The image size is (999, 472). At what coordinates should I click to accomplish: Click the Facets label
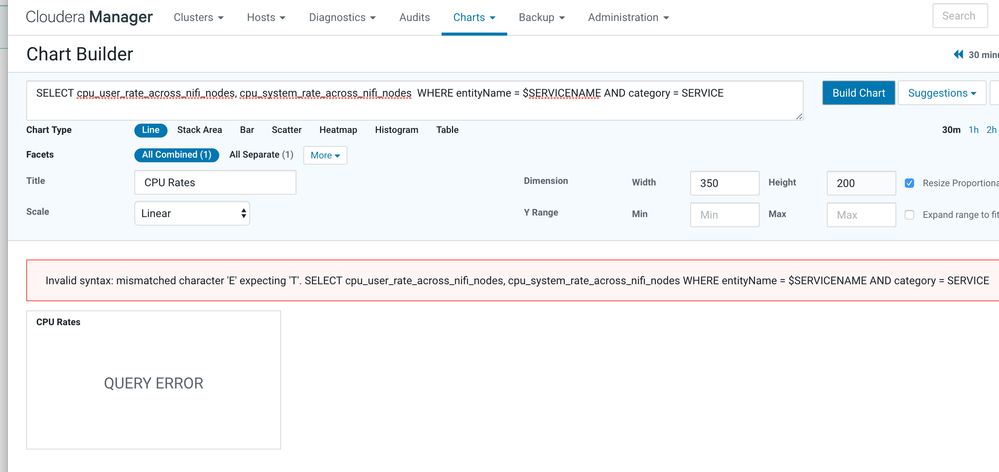click(x=40, y=155)
